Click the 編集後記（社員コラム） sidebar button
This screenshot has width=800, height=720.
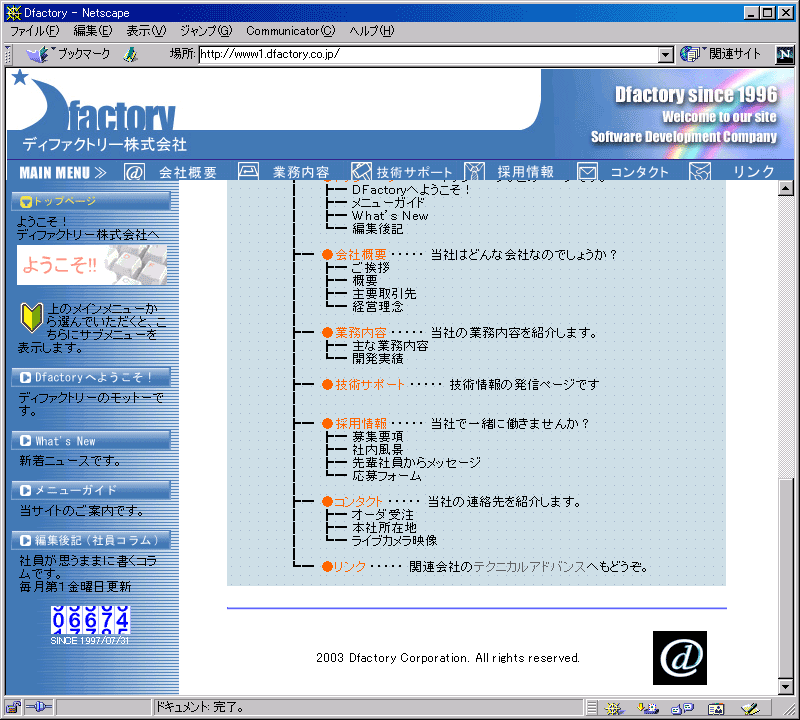91,540
